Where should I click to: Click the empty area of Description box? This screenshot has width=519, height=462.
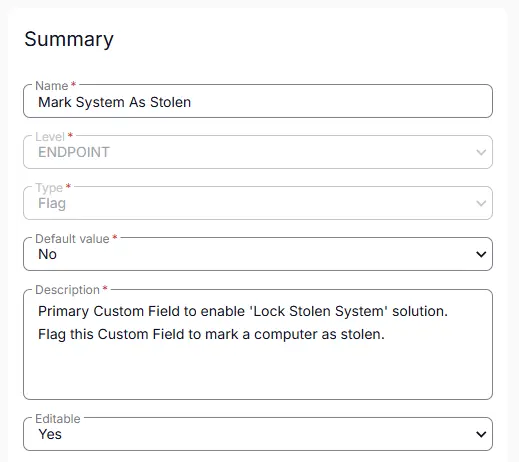pos(258,372)
